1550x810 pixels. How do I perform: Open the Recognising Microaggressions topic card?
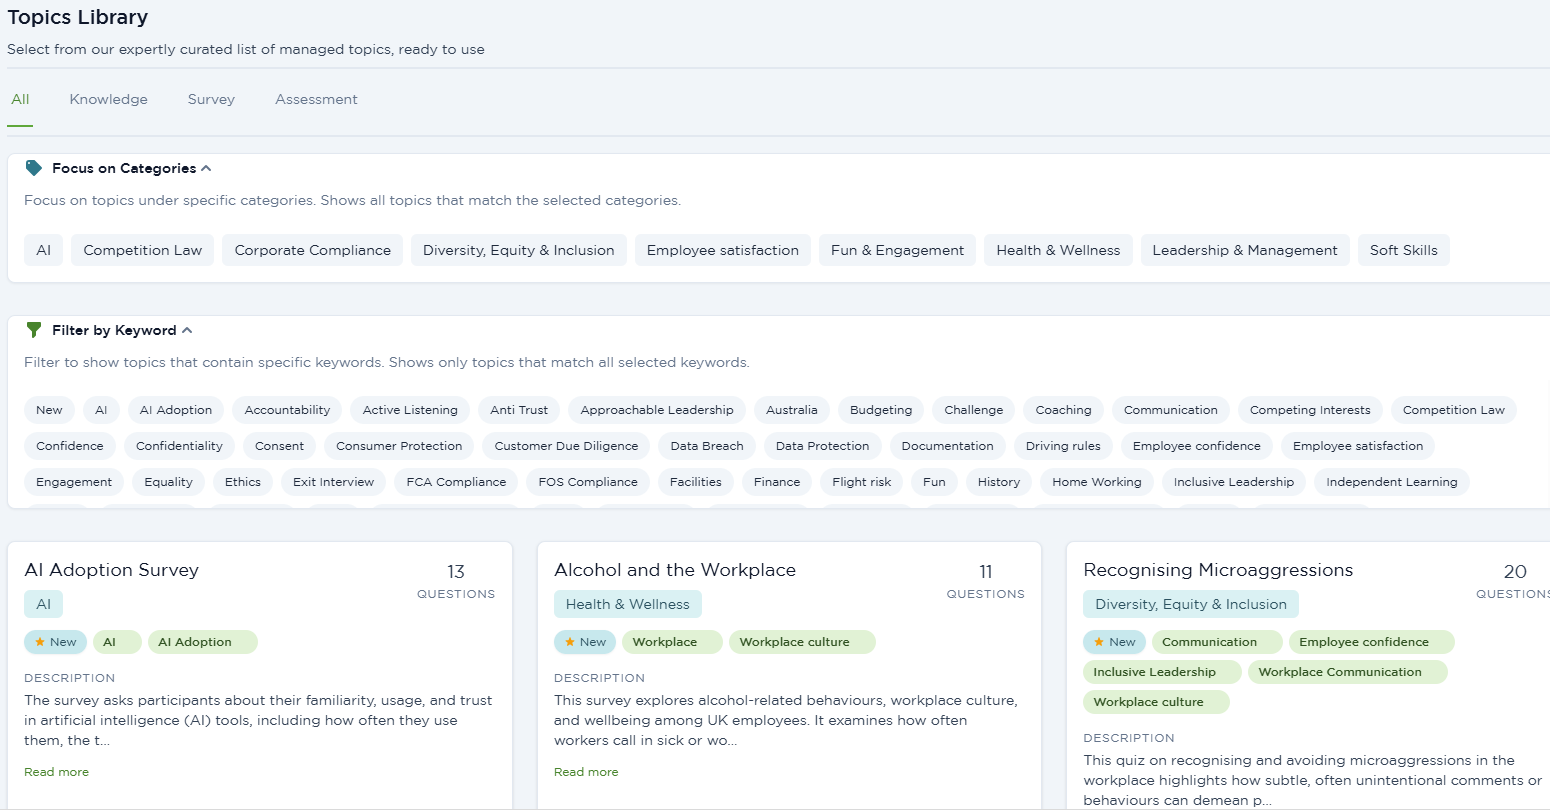pos(1217,570)
